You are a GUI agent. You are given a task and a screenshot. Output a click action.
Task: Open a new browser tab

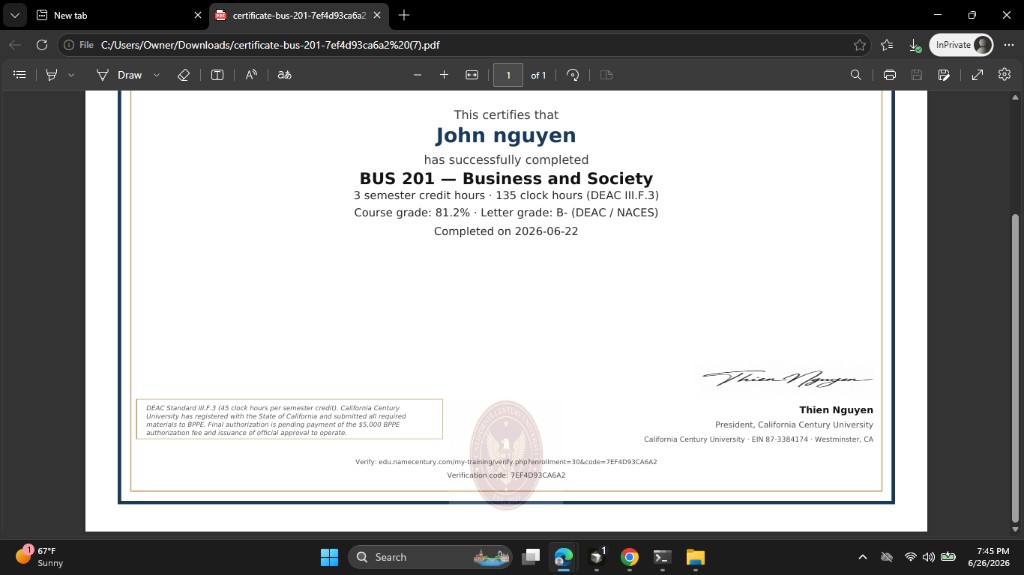(x=404, y=15)
